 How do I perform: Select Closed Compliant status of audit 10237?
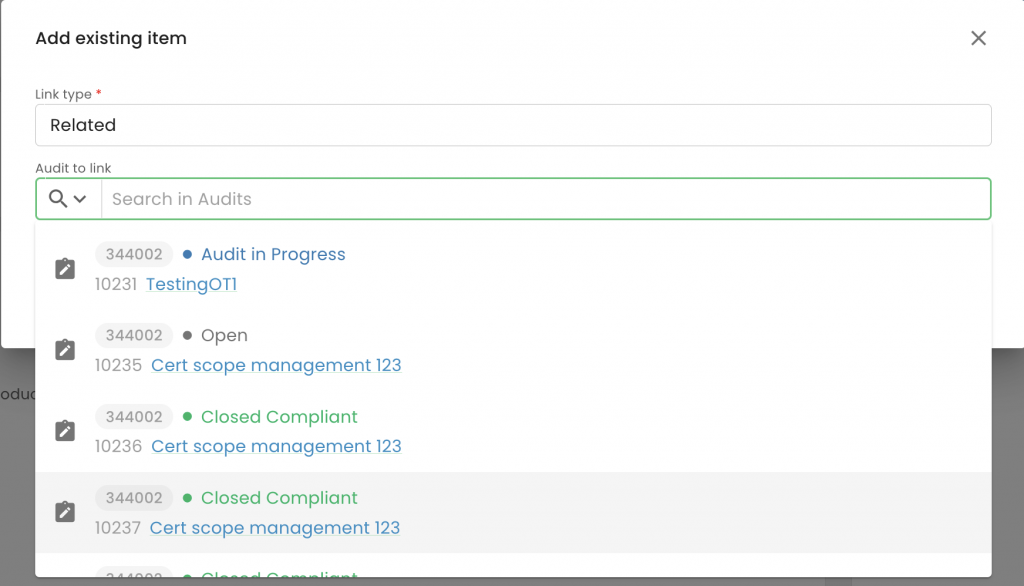point(279,497)
